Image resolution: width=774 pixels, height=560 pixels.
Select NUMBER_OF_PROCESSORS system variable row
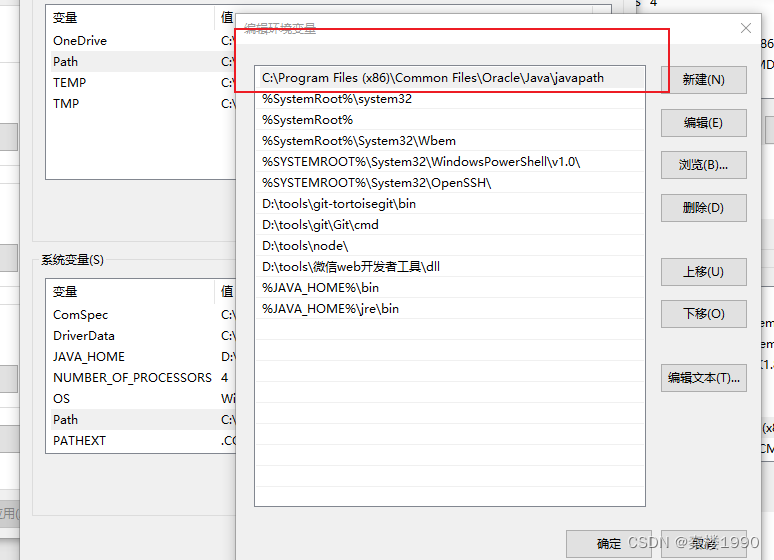(141, 378)
